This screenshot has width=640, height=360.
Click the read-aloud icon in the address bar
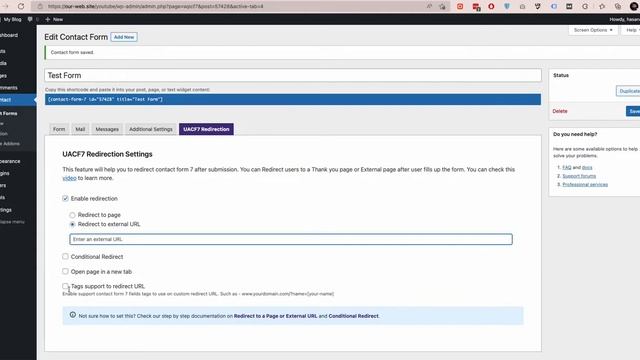tap(429, 6)
